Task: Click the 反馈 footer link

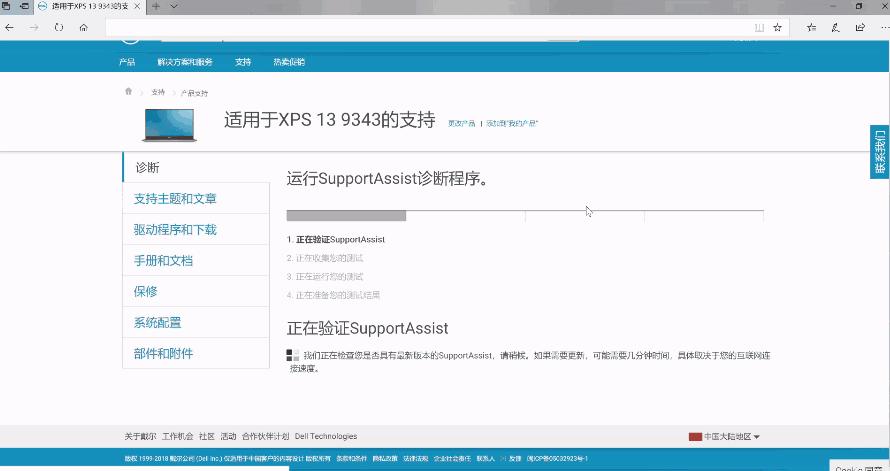Action: pyautogui.click(x=515, y=459)
